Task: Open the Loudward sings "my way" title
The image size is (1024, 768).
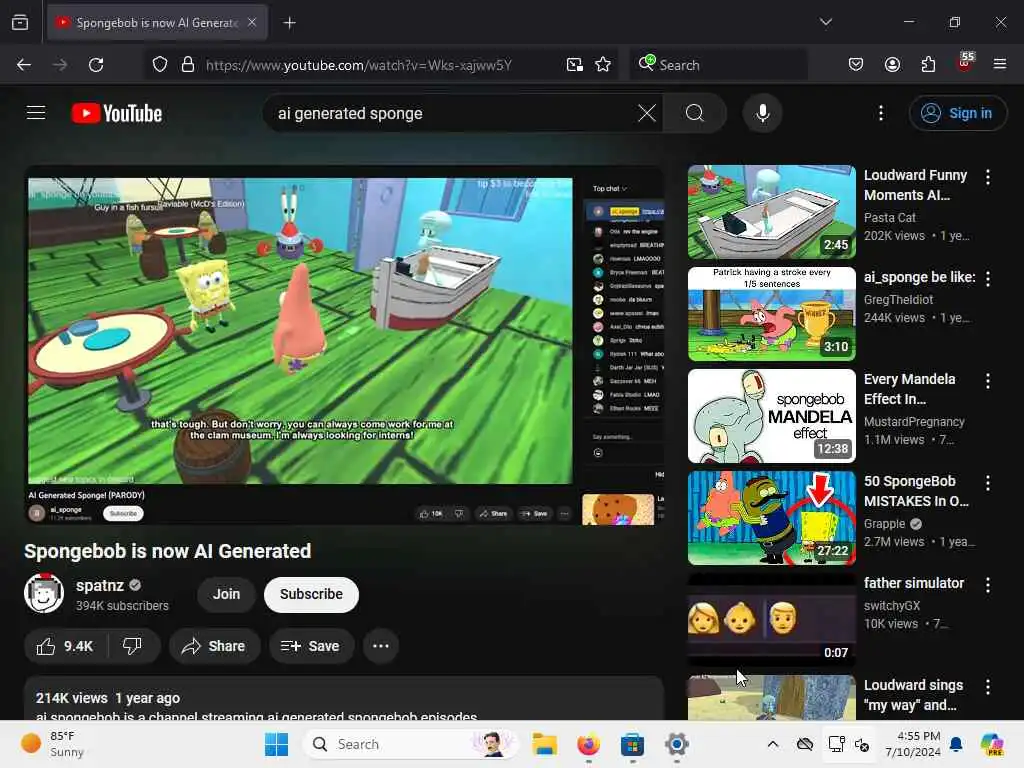Action: coord(913,695)
